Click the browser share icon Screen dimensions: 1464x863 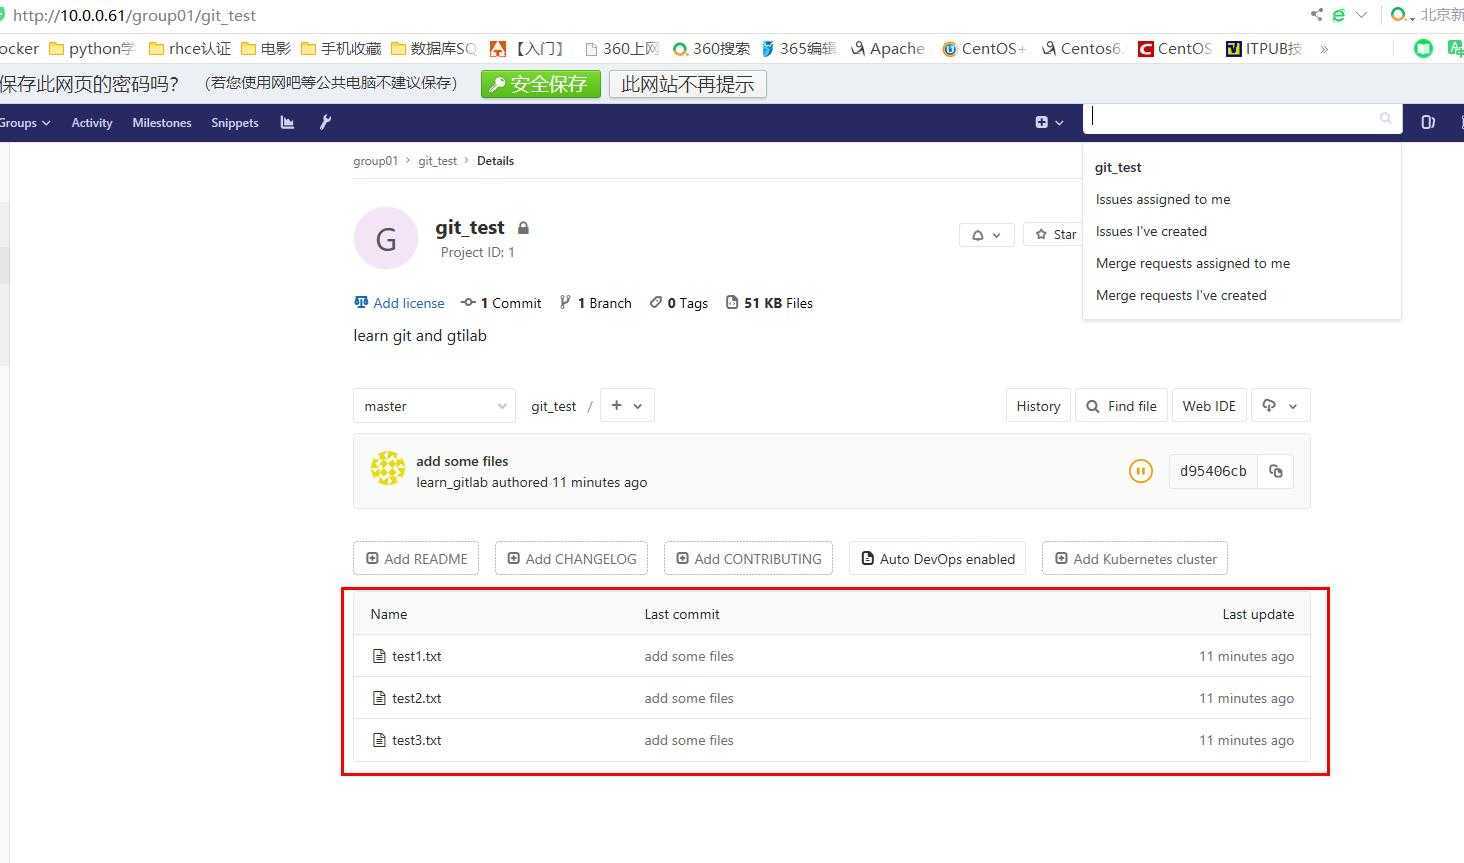(x=1316, y=15)
